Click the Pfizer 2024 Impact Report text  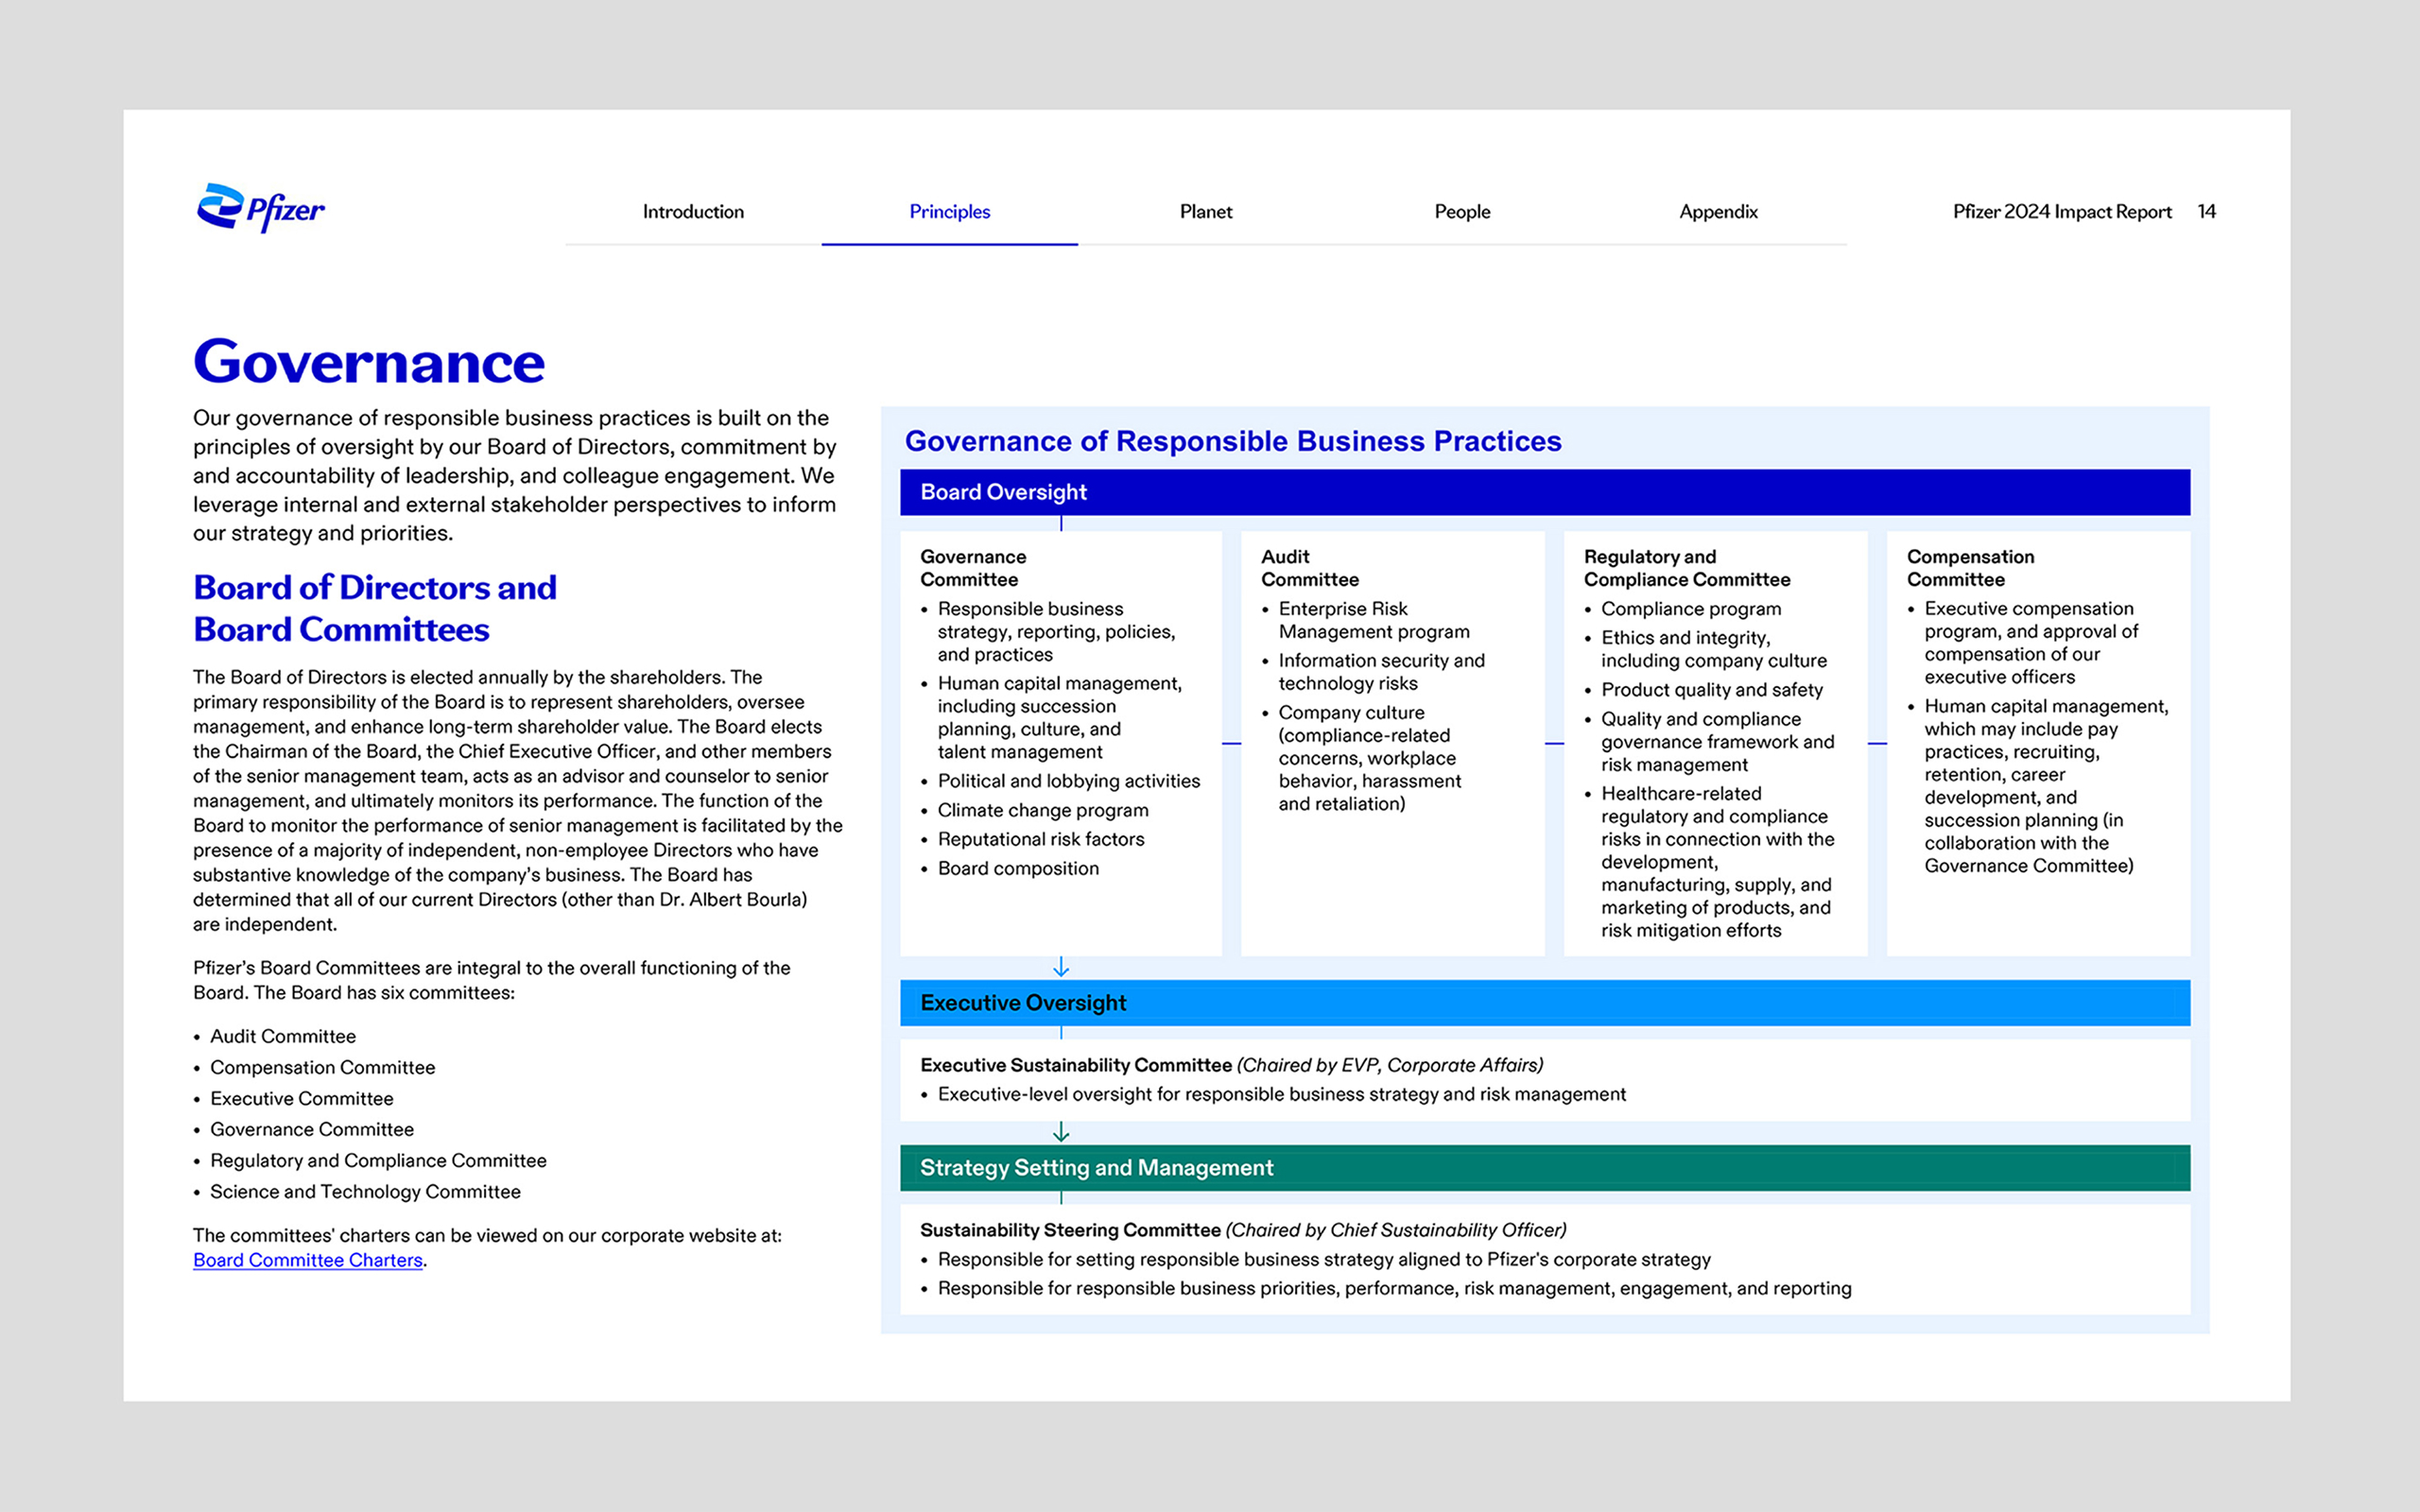(x=2061, y=212)
